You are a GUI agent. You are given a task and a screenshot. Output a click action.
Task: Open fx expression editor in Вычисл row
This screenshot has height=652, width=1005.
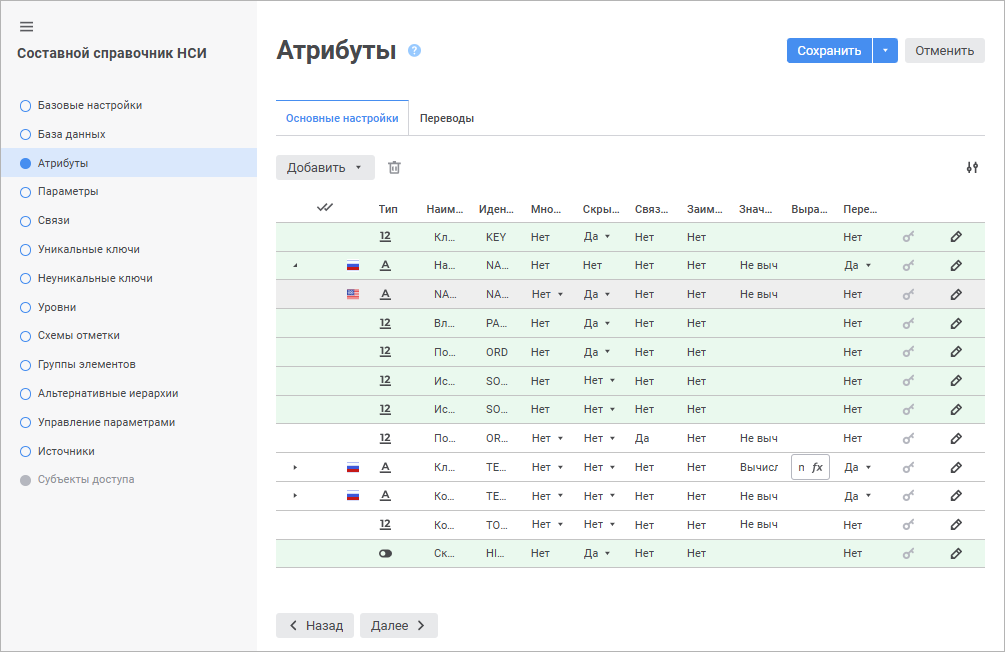pos(817,467)
